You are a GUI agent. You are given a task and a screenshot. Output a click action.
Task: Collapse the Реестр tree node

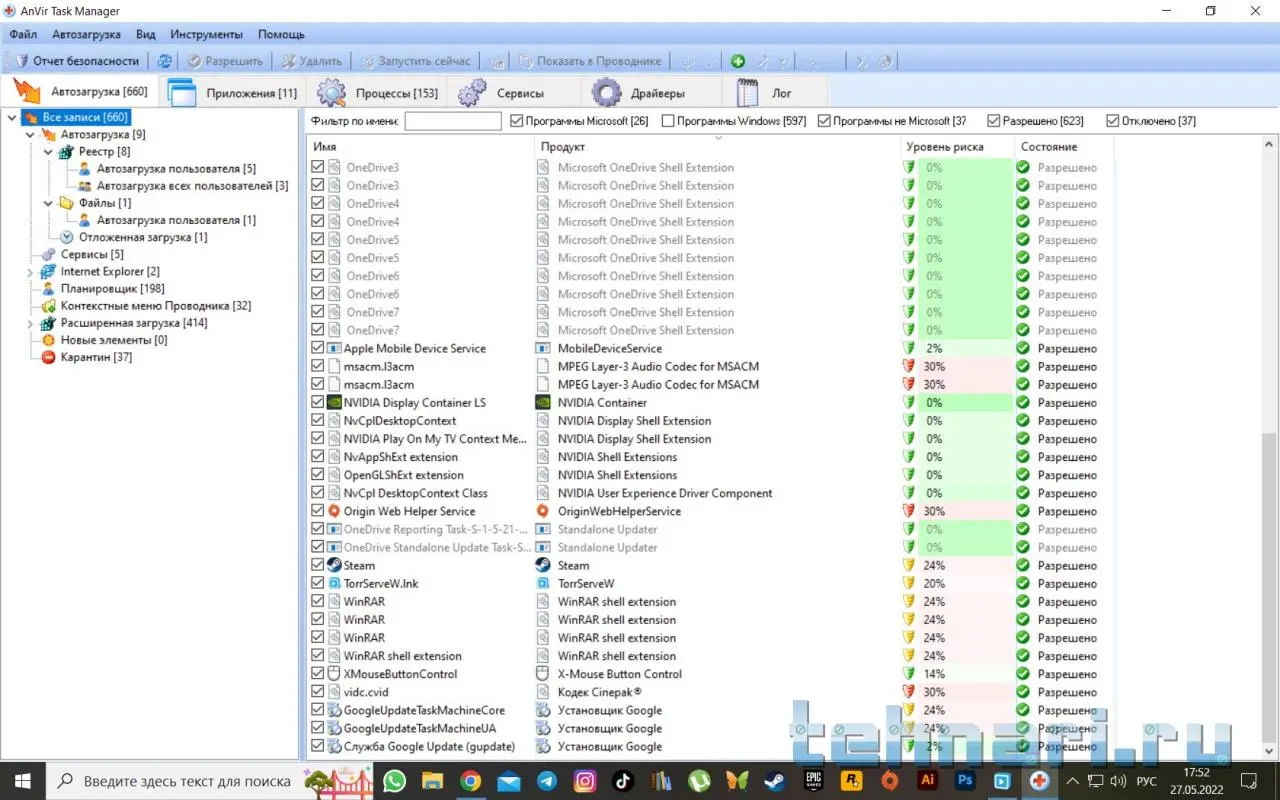tap(48, 152)
